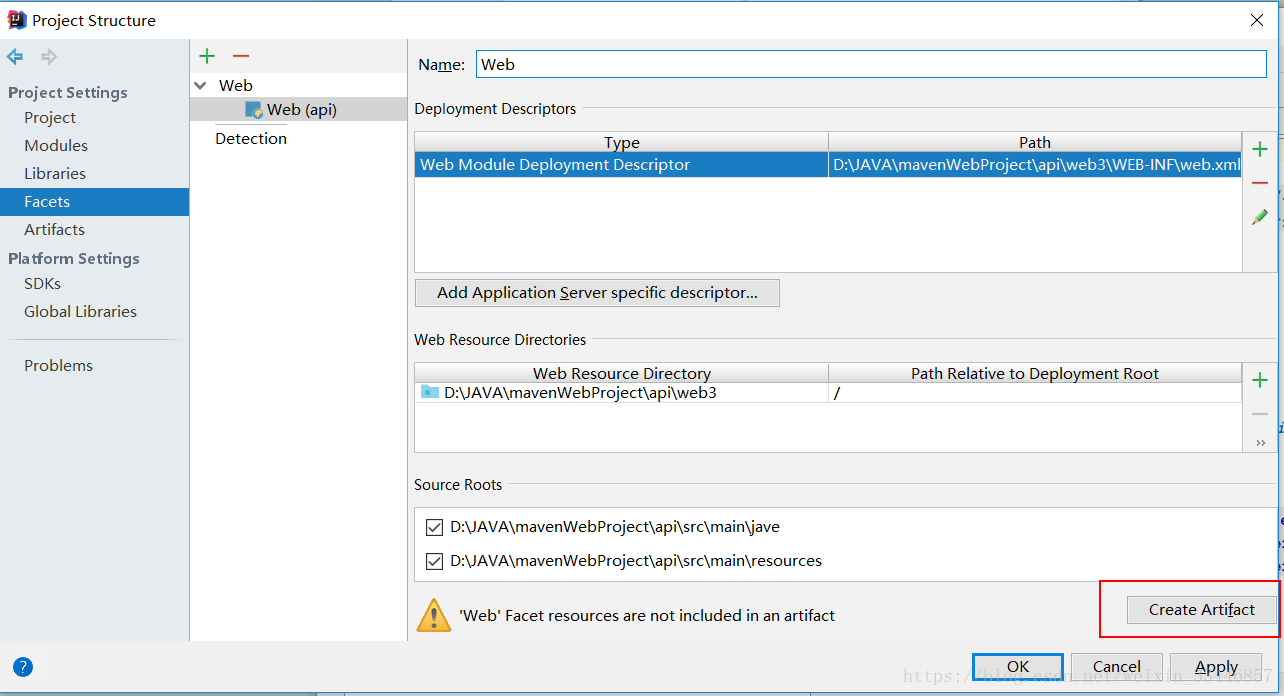Click the '/' relative path cell
This screenshot has width=1284, height=696.
point(1035,393)
